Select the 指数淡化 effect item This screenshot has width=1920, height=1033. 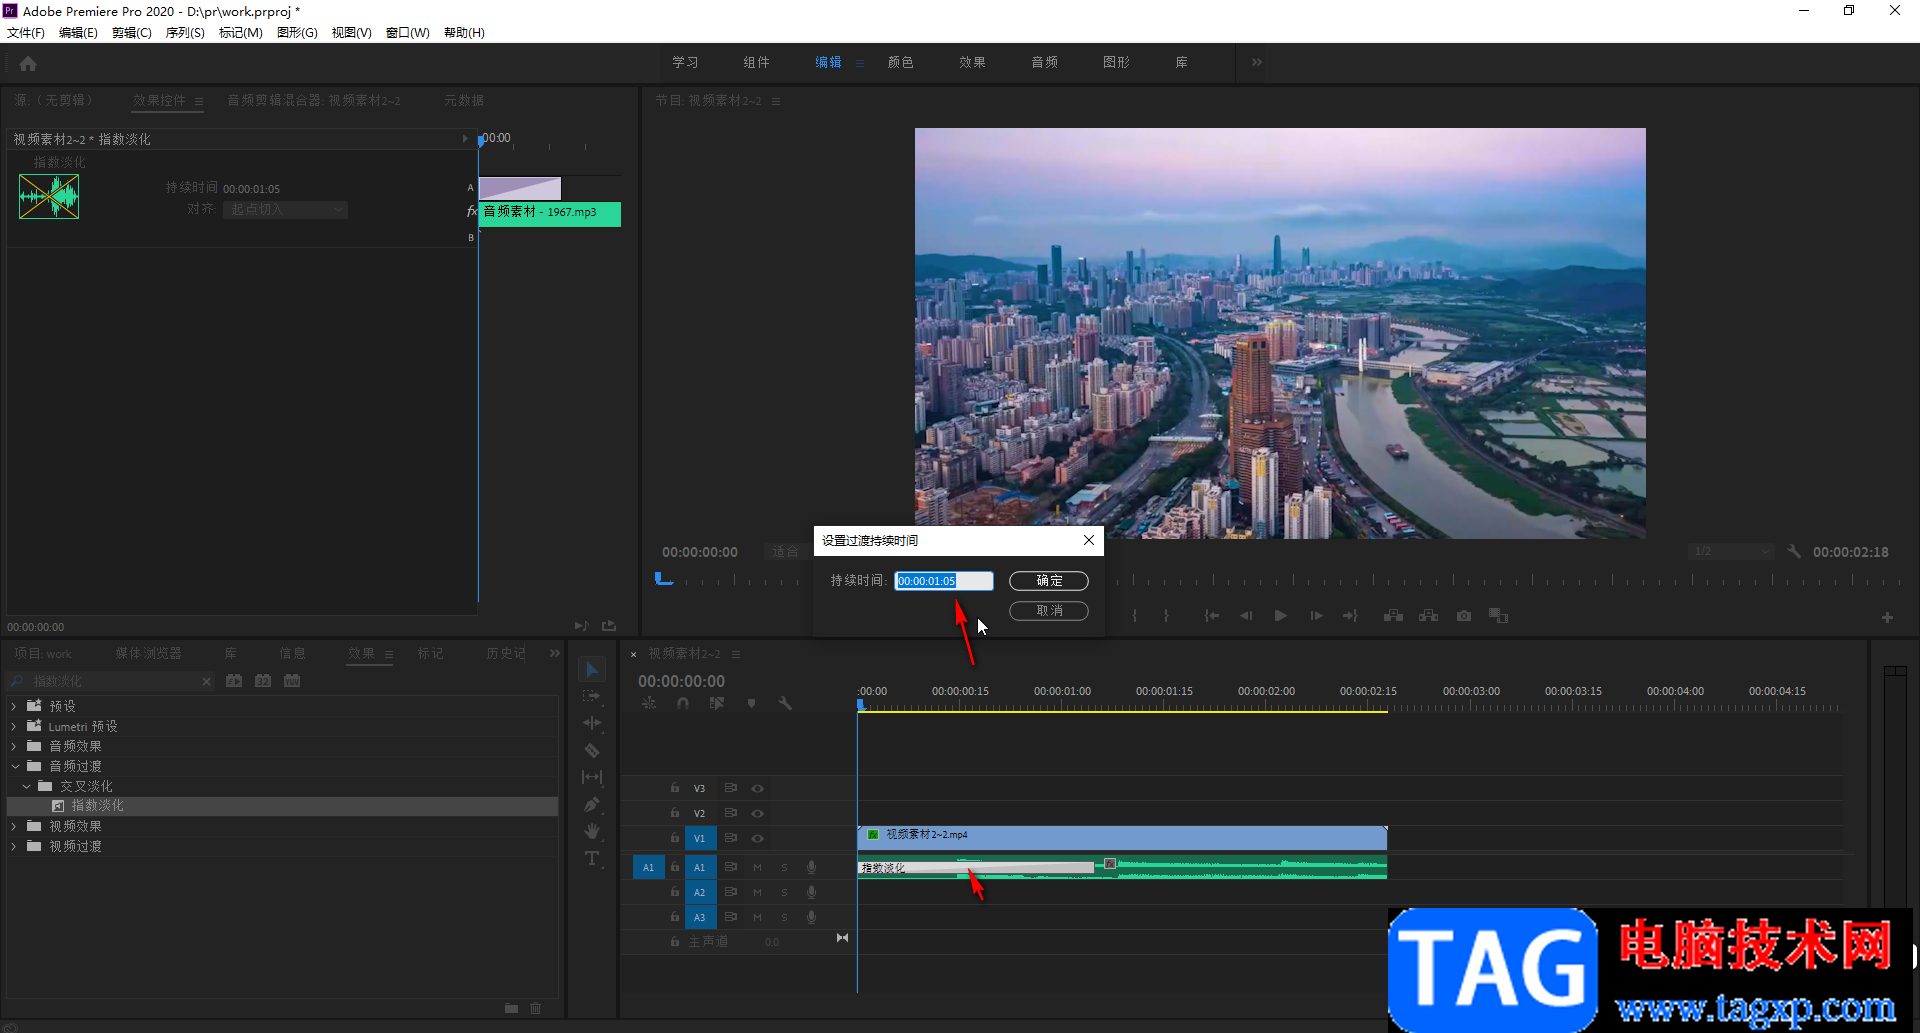283,806
